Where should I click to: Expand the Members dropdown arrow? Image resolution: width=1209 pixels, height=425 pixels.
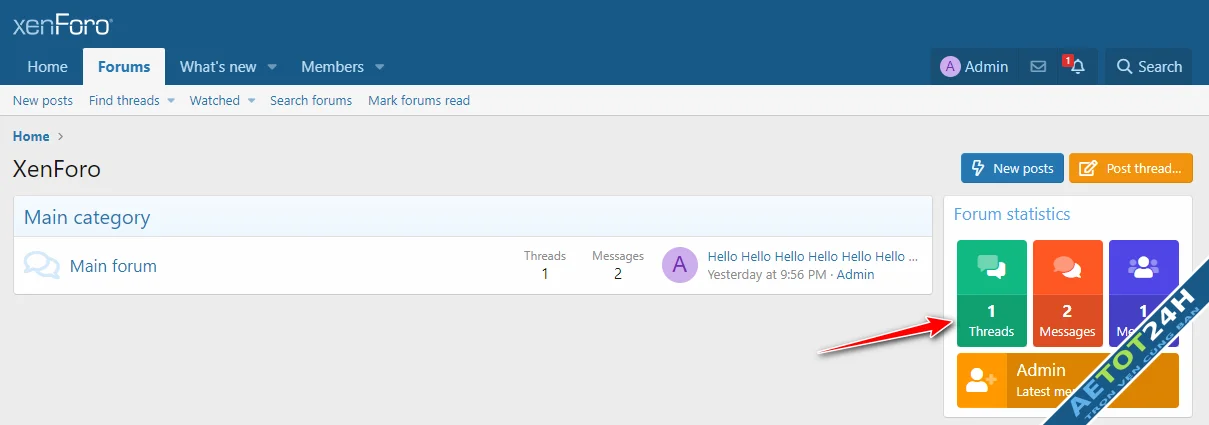pyautogui.click(x=380, y=67)
